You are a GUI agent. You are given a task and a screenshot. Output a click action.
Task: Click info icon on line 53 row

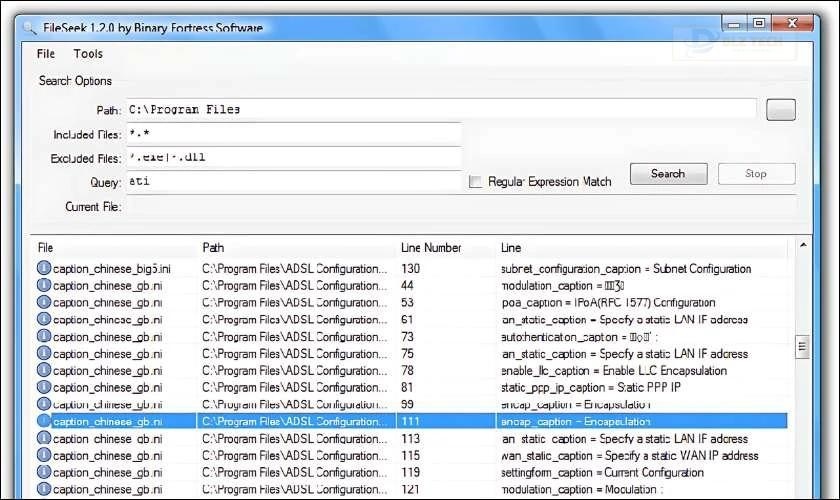[43, 302]
